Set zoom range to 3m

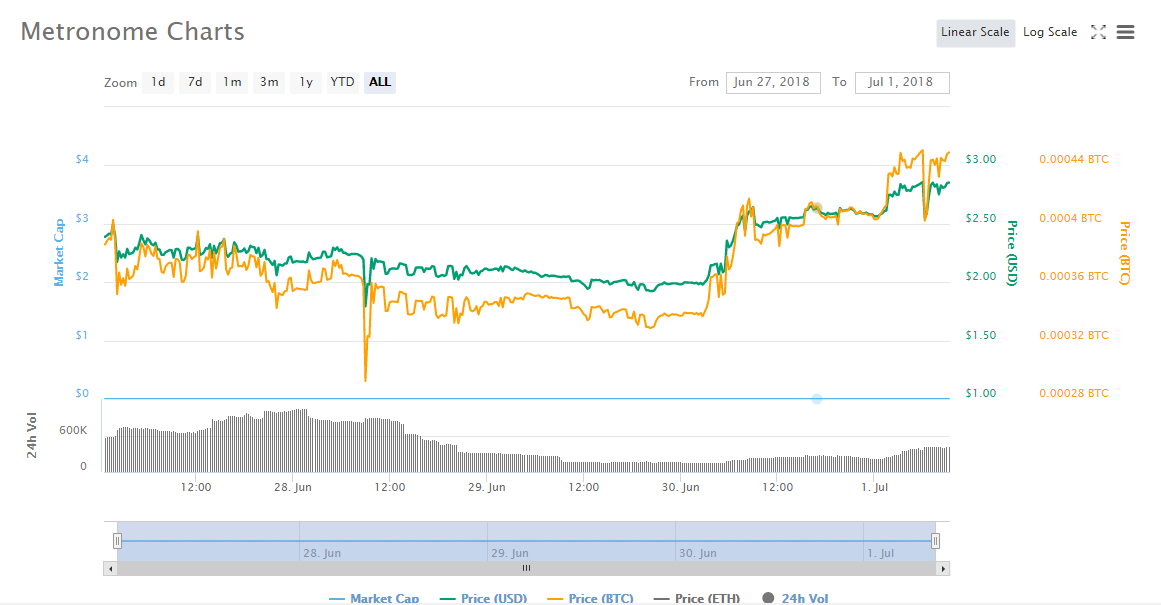pyautogui.click(x=269, y=82)
